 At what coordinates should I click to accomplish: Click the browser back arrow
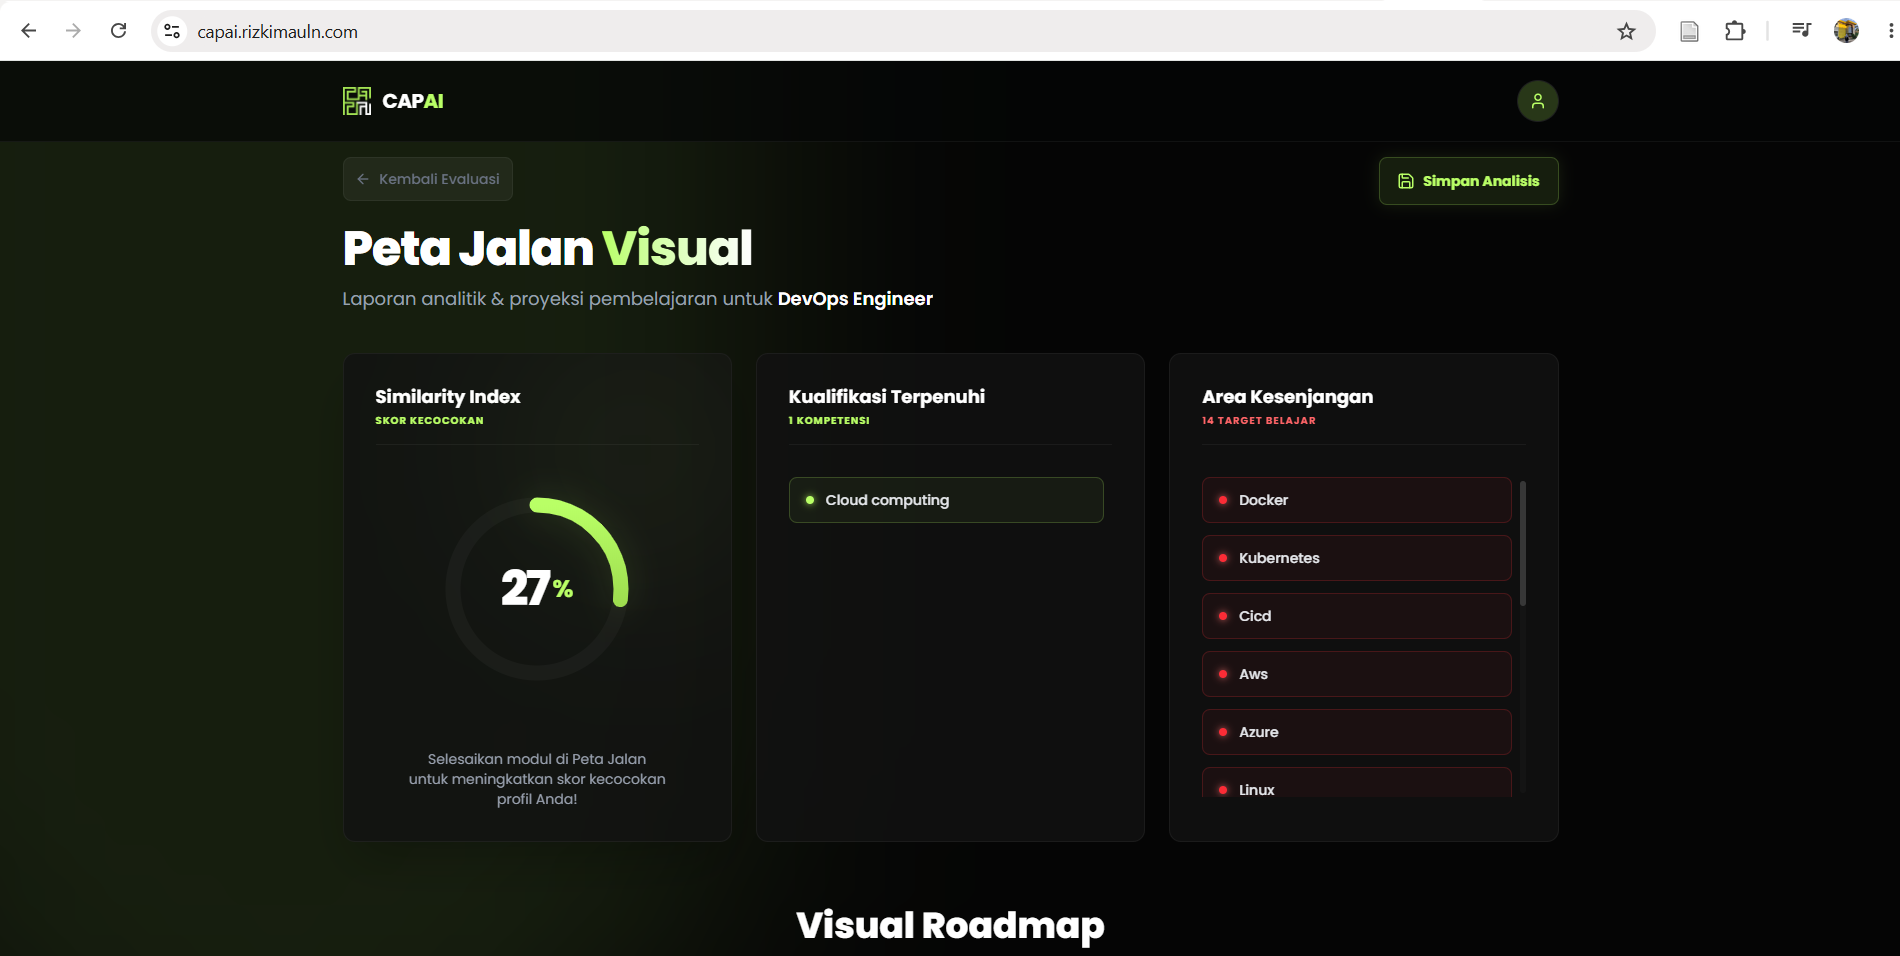click(x=29, y=31)
